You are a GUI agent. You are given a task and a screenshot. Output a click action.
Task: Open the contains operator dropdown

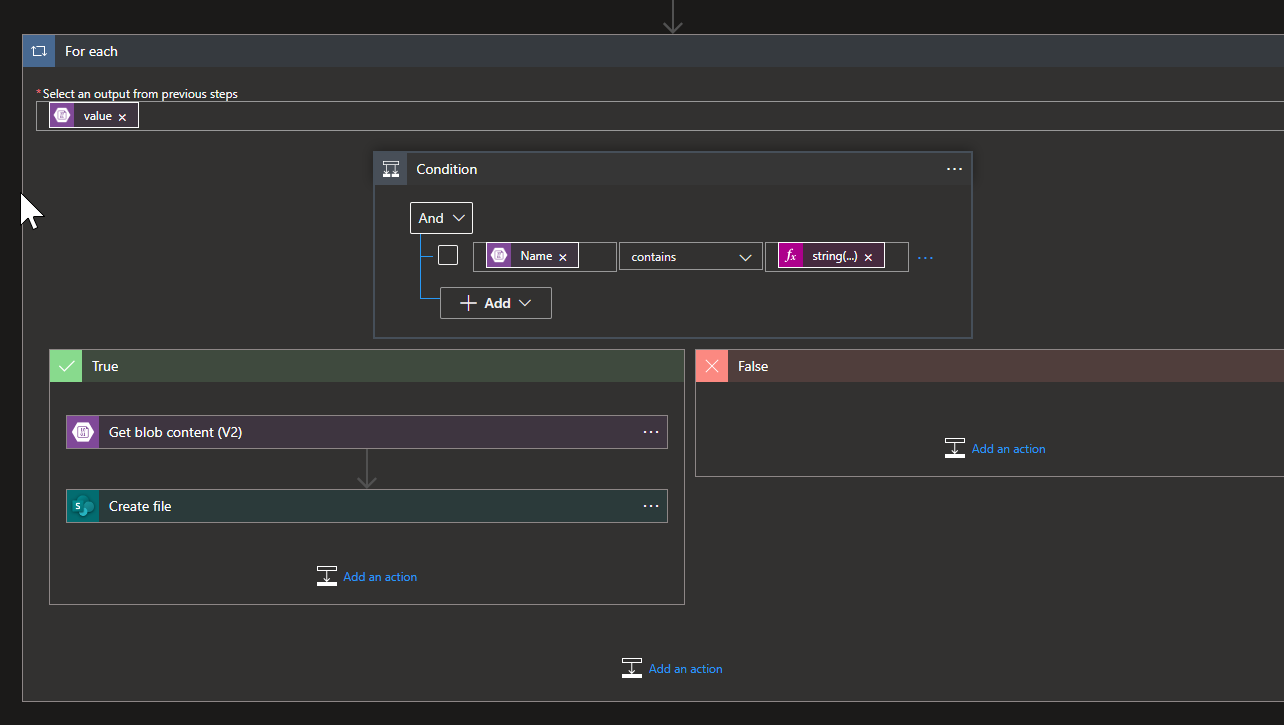pos(690,257)
